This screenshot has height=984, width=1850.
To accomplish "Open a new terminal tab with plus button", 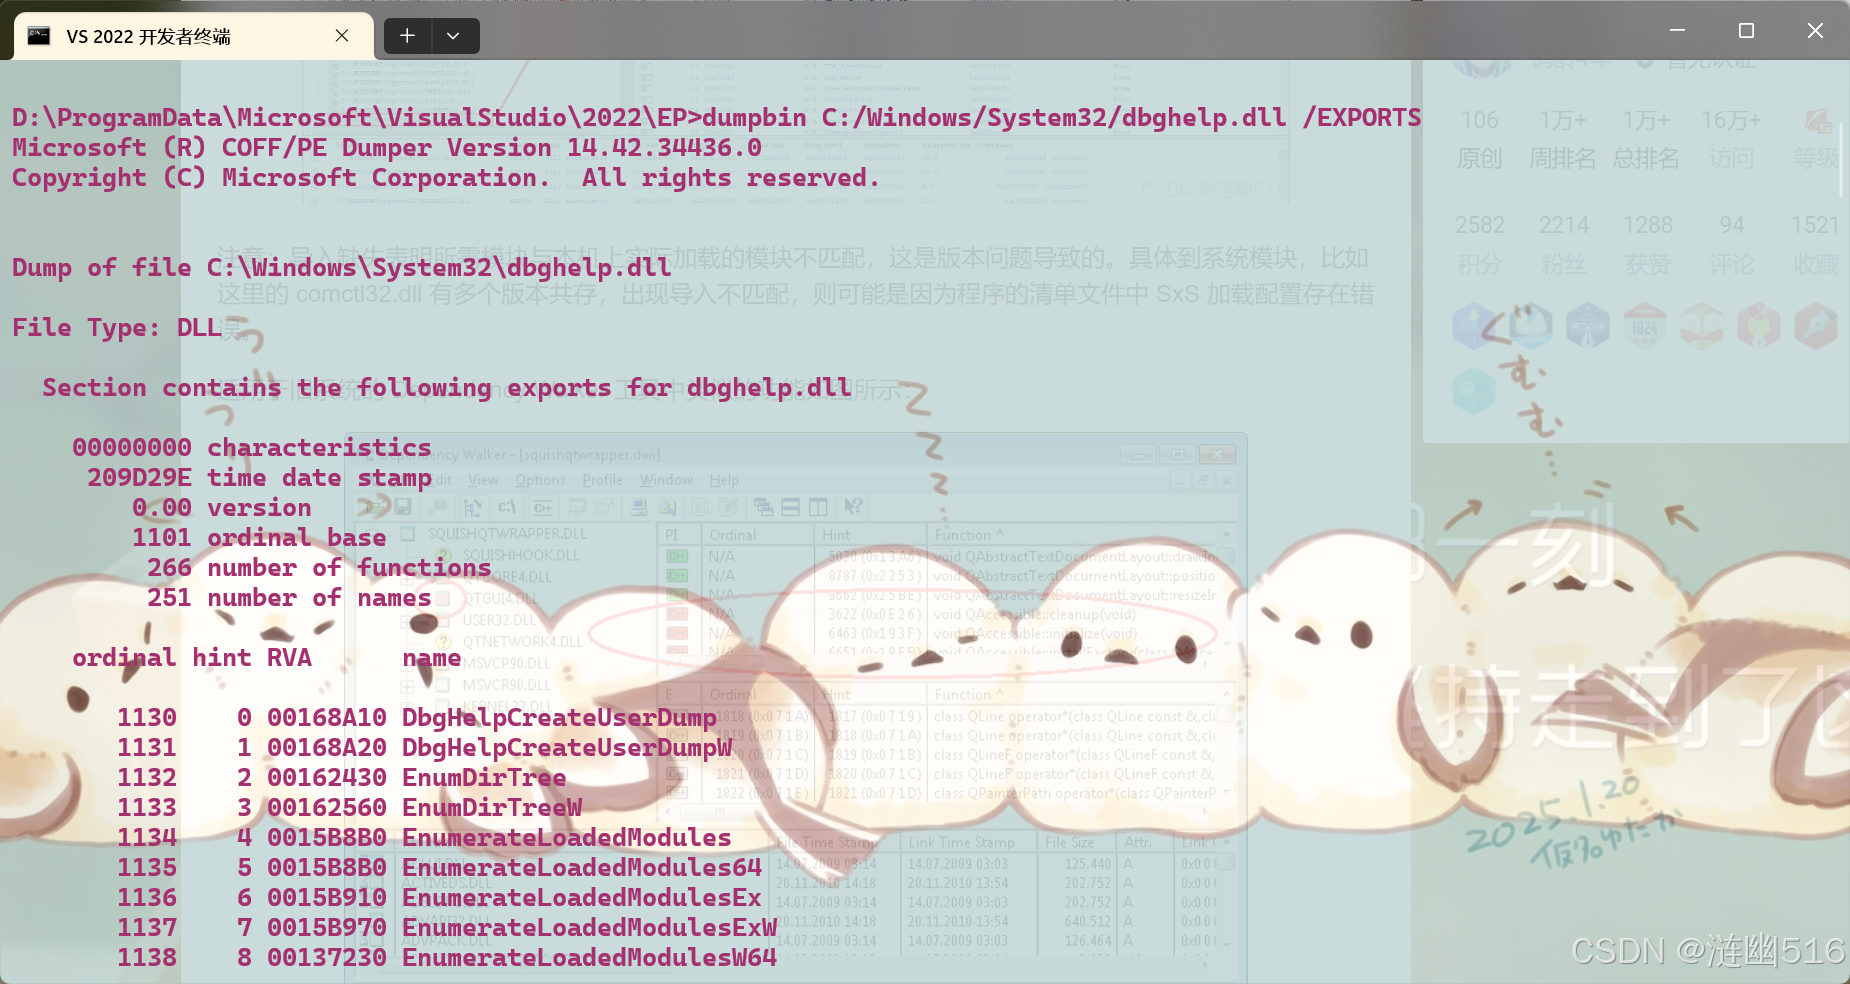I will (x=407, y=36).
